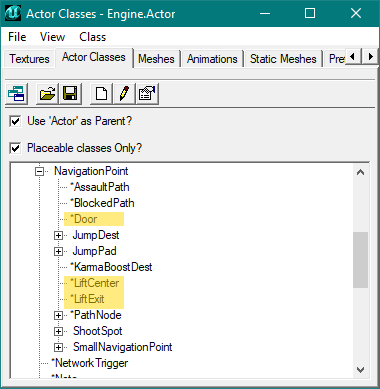Select the *KarmaBoostDest class

coord(111,267)
